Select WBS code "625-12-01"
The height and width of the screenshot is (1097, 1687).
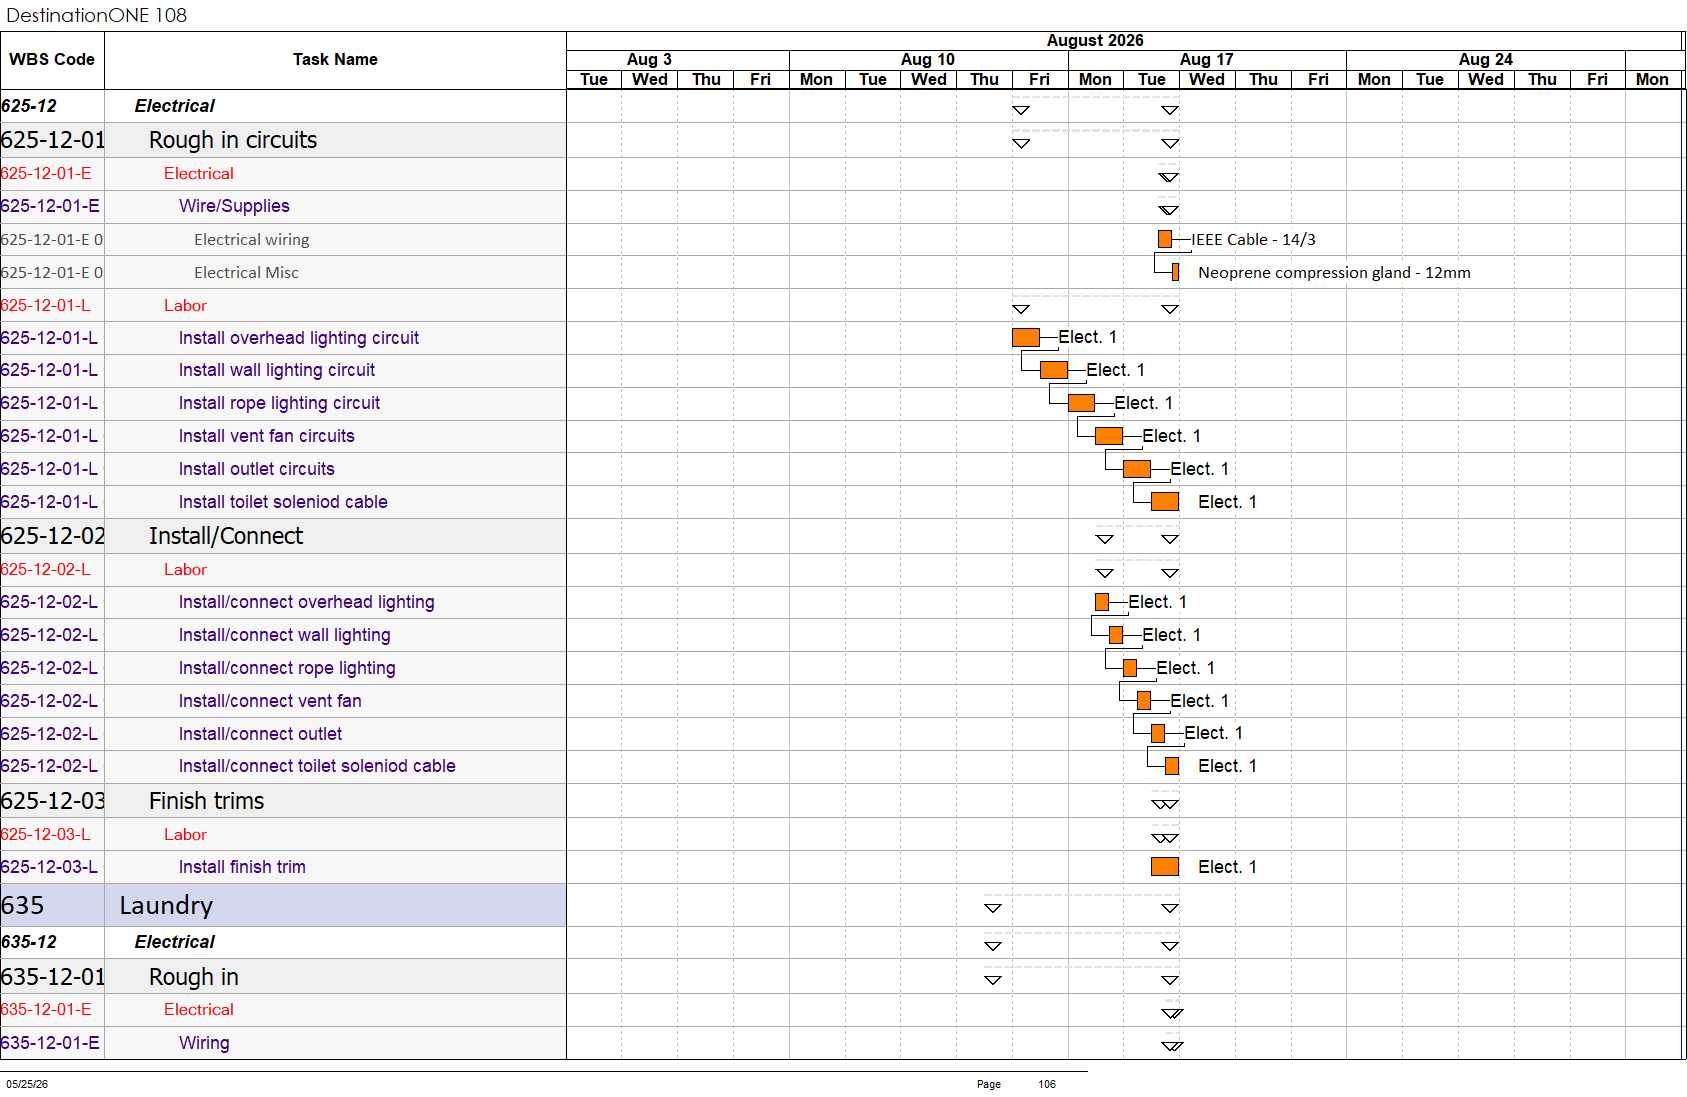[x=53, y=140]
